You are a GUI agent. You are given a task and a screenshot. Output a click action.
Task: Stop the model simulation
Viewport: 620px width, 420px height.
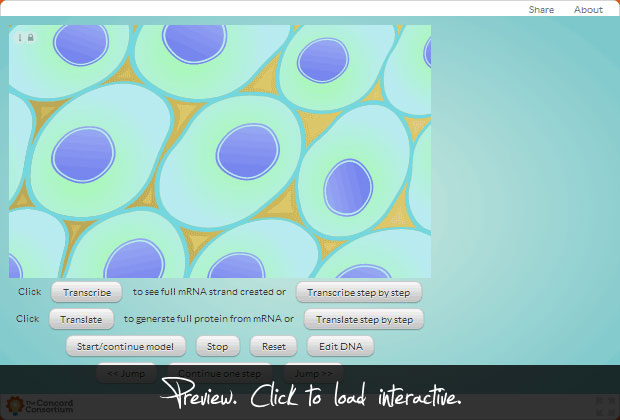217,346
